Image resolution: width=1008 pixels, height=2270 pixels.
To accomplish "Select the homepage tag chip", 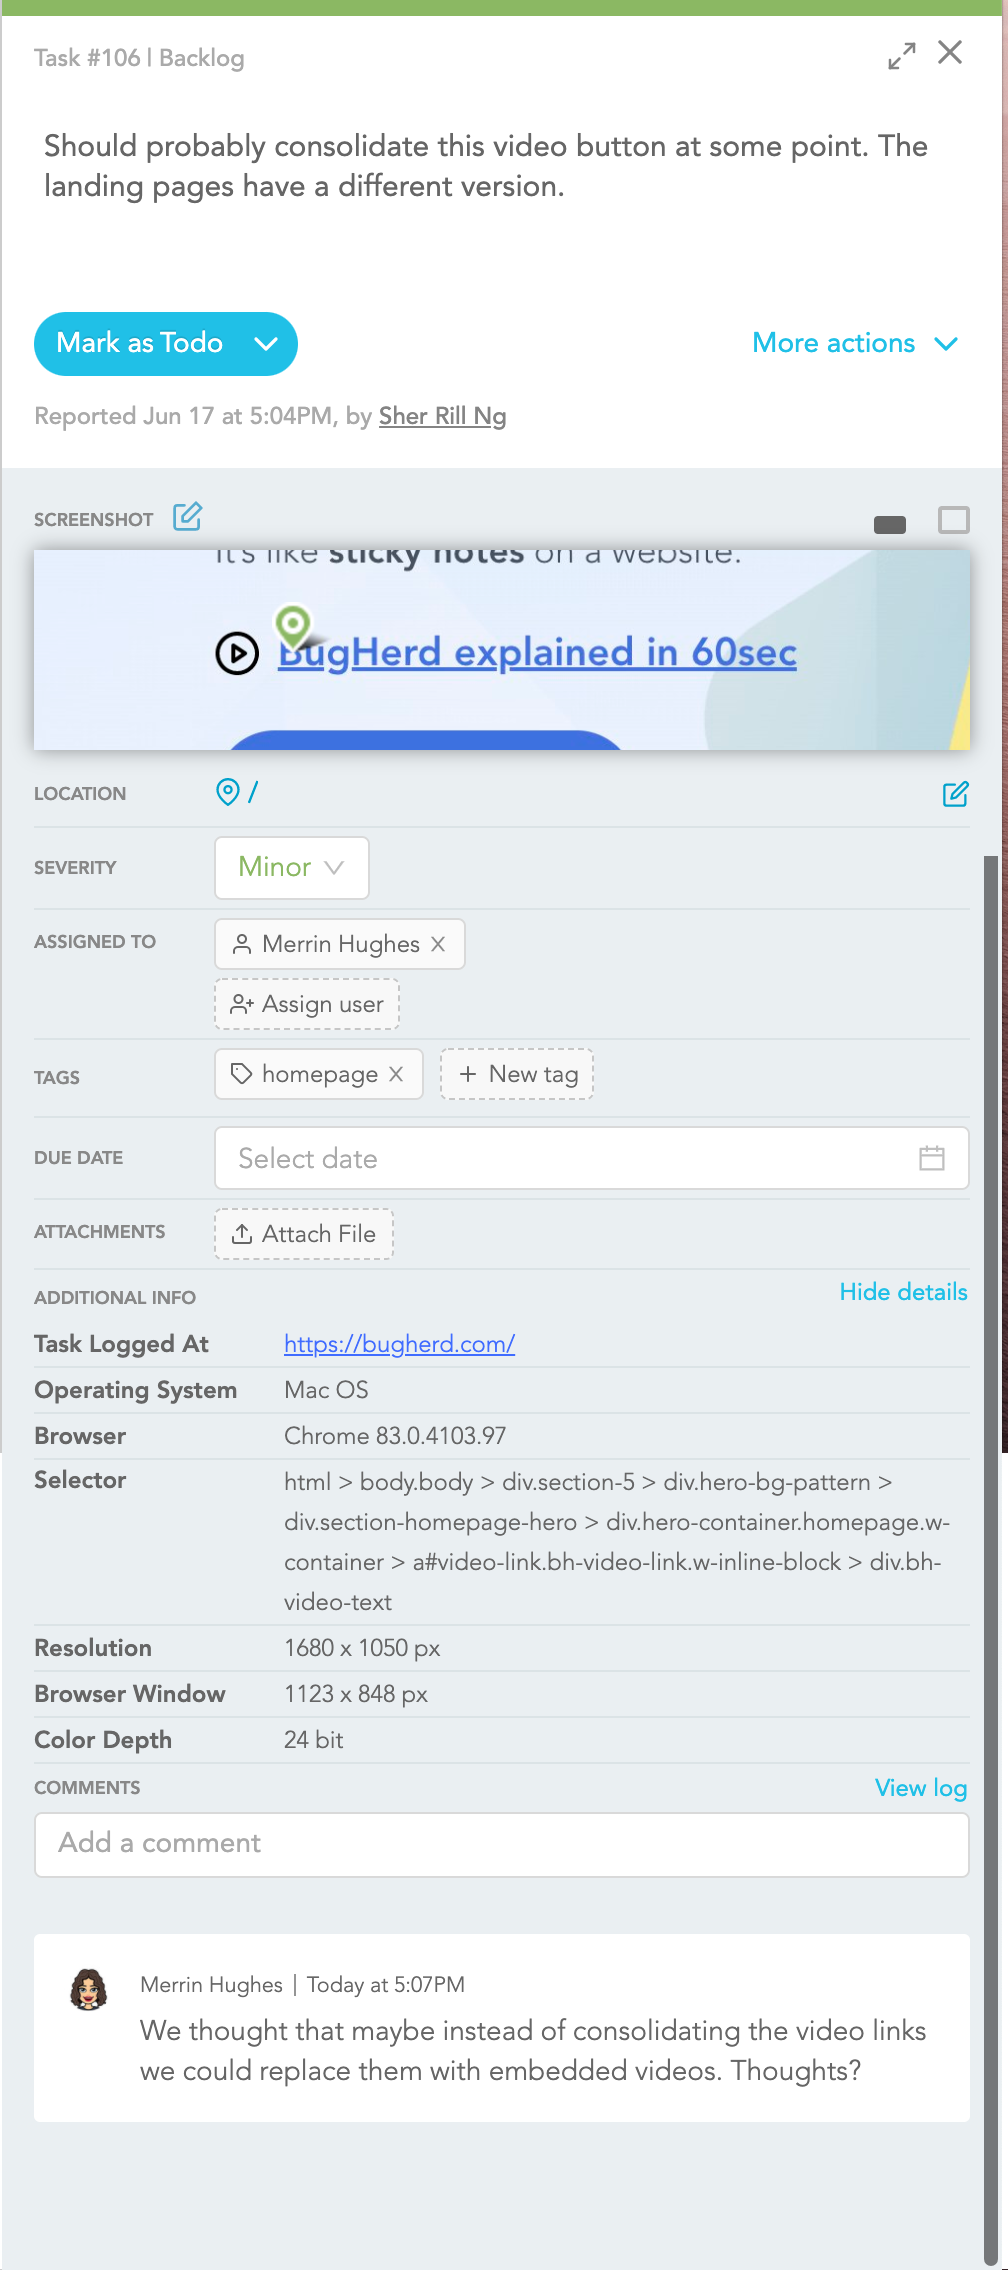I will (319, 1074).
